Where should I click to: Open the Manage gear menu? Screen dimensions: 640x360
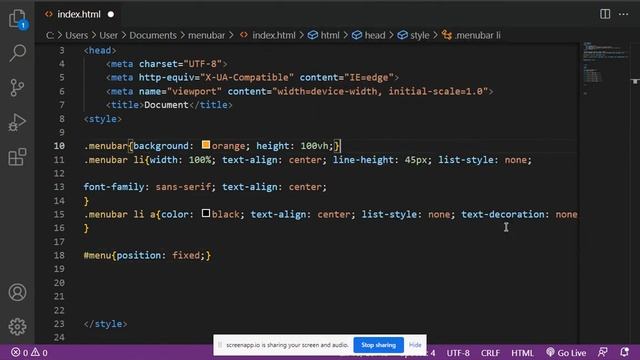click(x=17, y=327)
